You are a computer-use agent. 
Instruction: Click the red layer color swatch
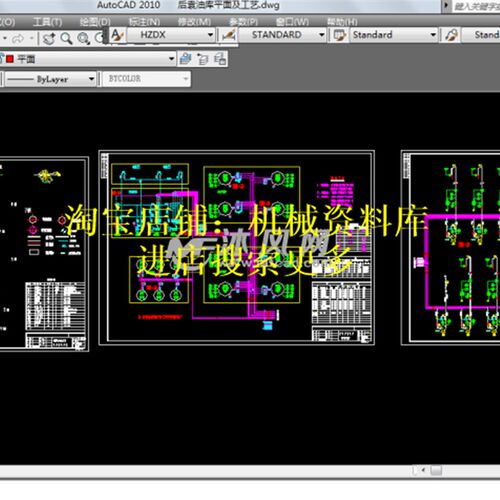[x=10, y=59]
